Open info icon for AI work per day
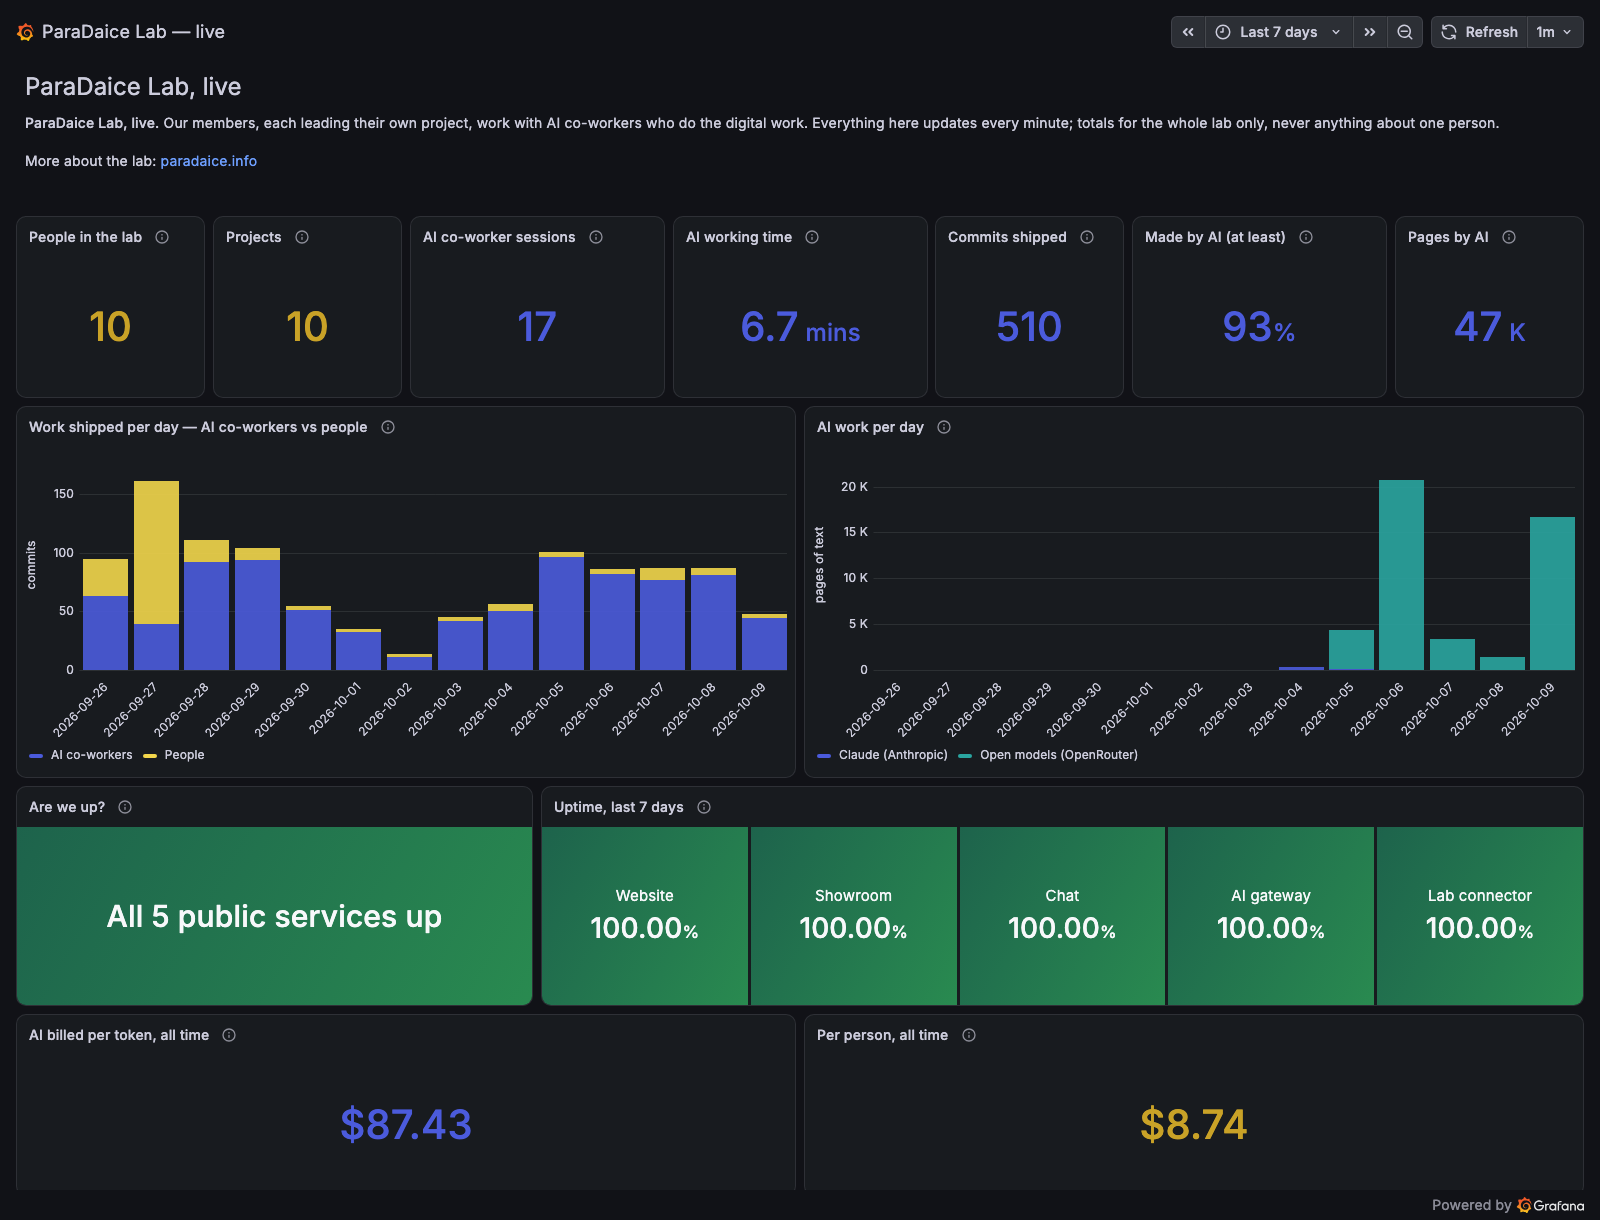 (944, 427)
